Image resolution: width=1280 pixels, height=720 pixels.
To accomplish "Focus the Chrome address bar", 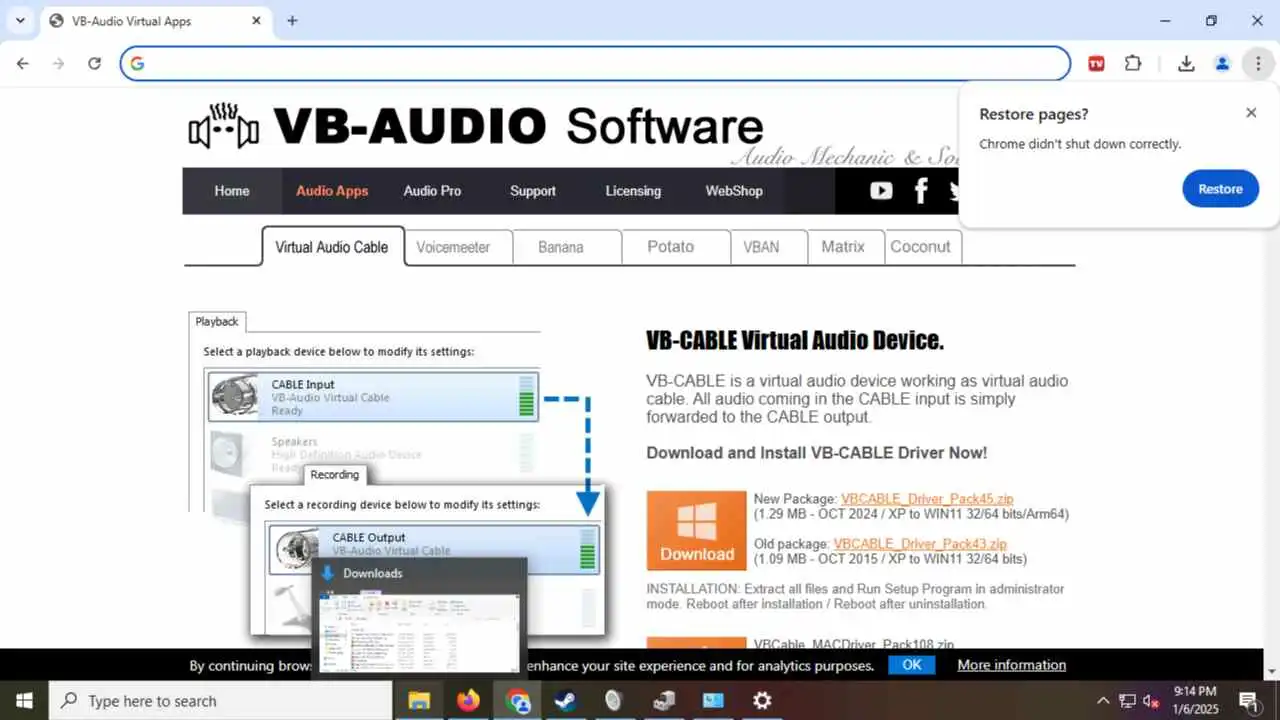I will coord(596,63).
